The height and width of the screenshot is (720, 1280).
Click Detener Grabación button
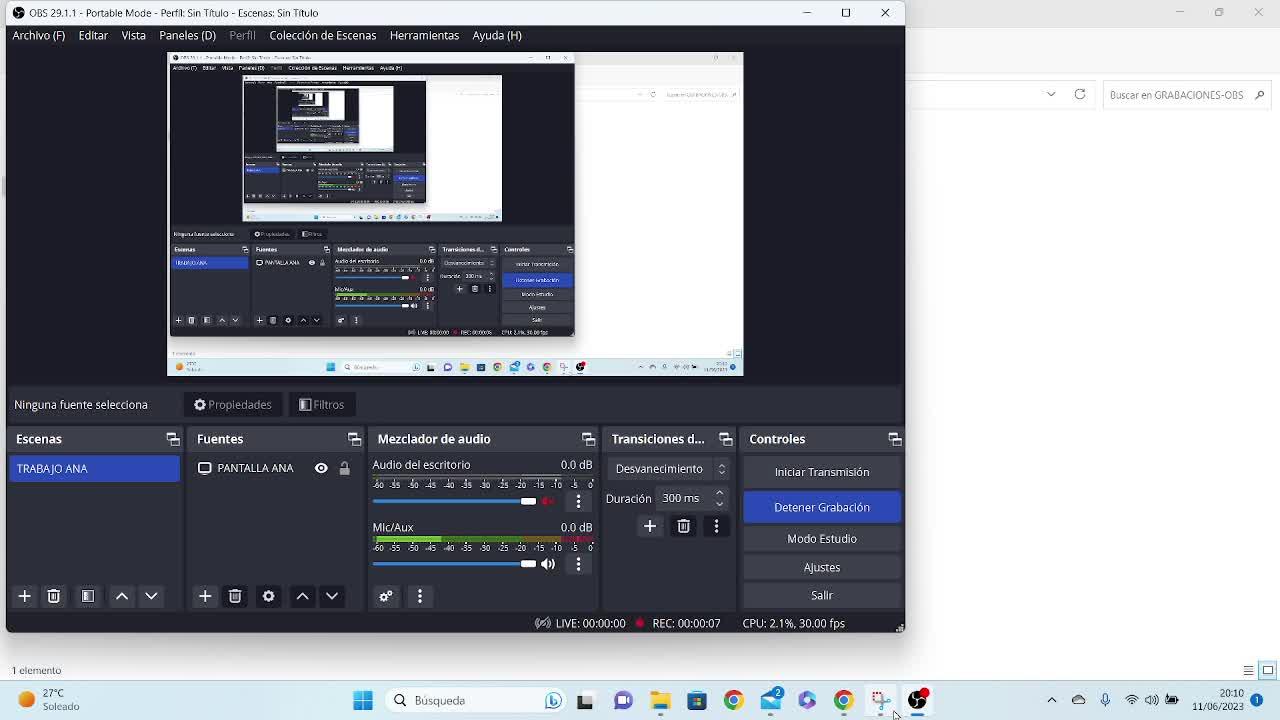click(821, 507)
